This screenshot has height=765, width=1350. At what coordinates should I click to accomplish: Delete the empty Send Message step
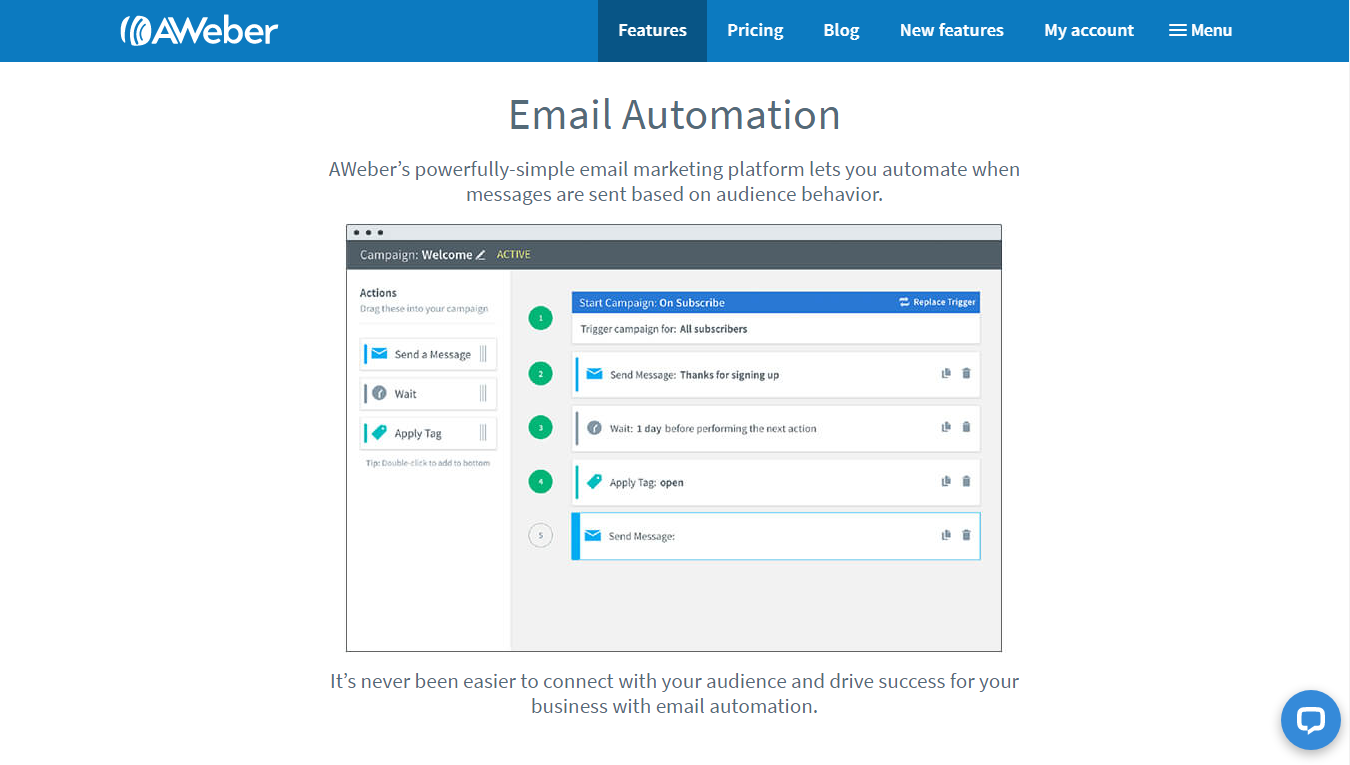[x=966, y=535]
